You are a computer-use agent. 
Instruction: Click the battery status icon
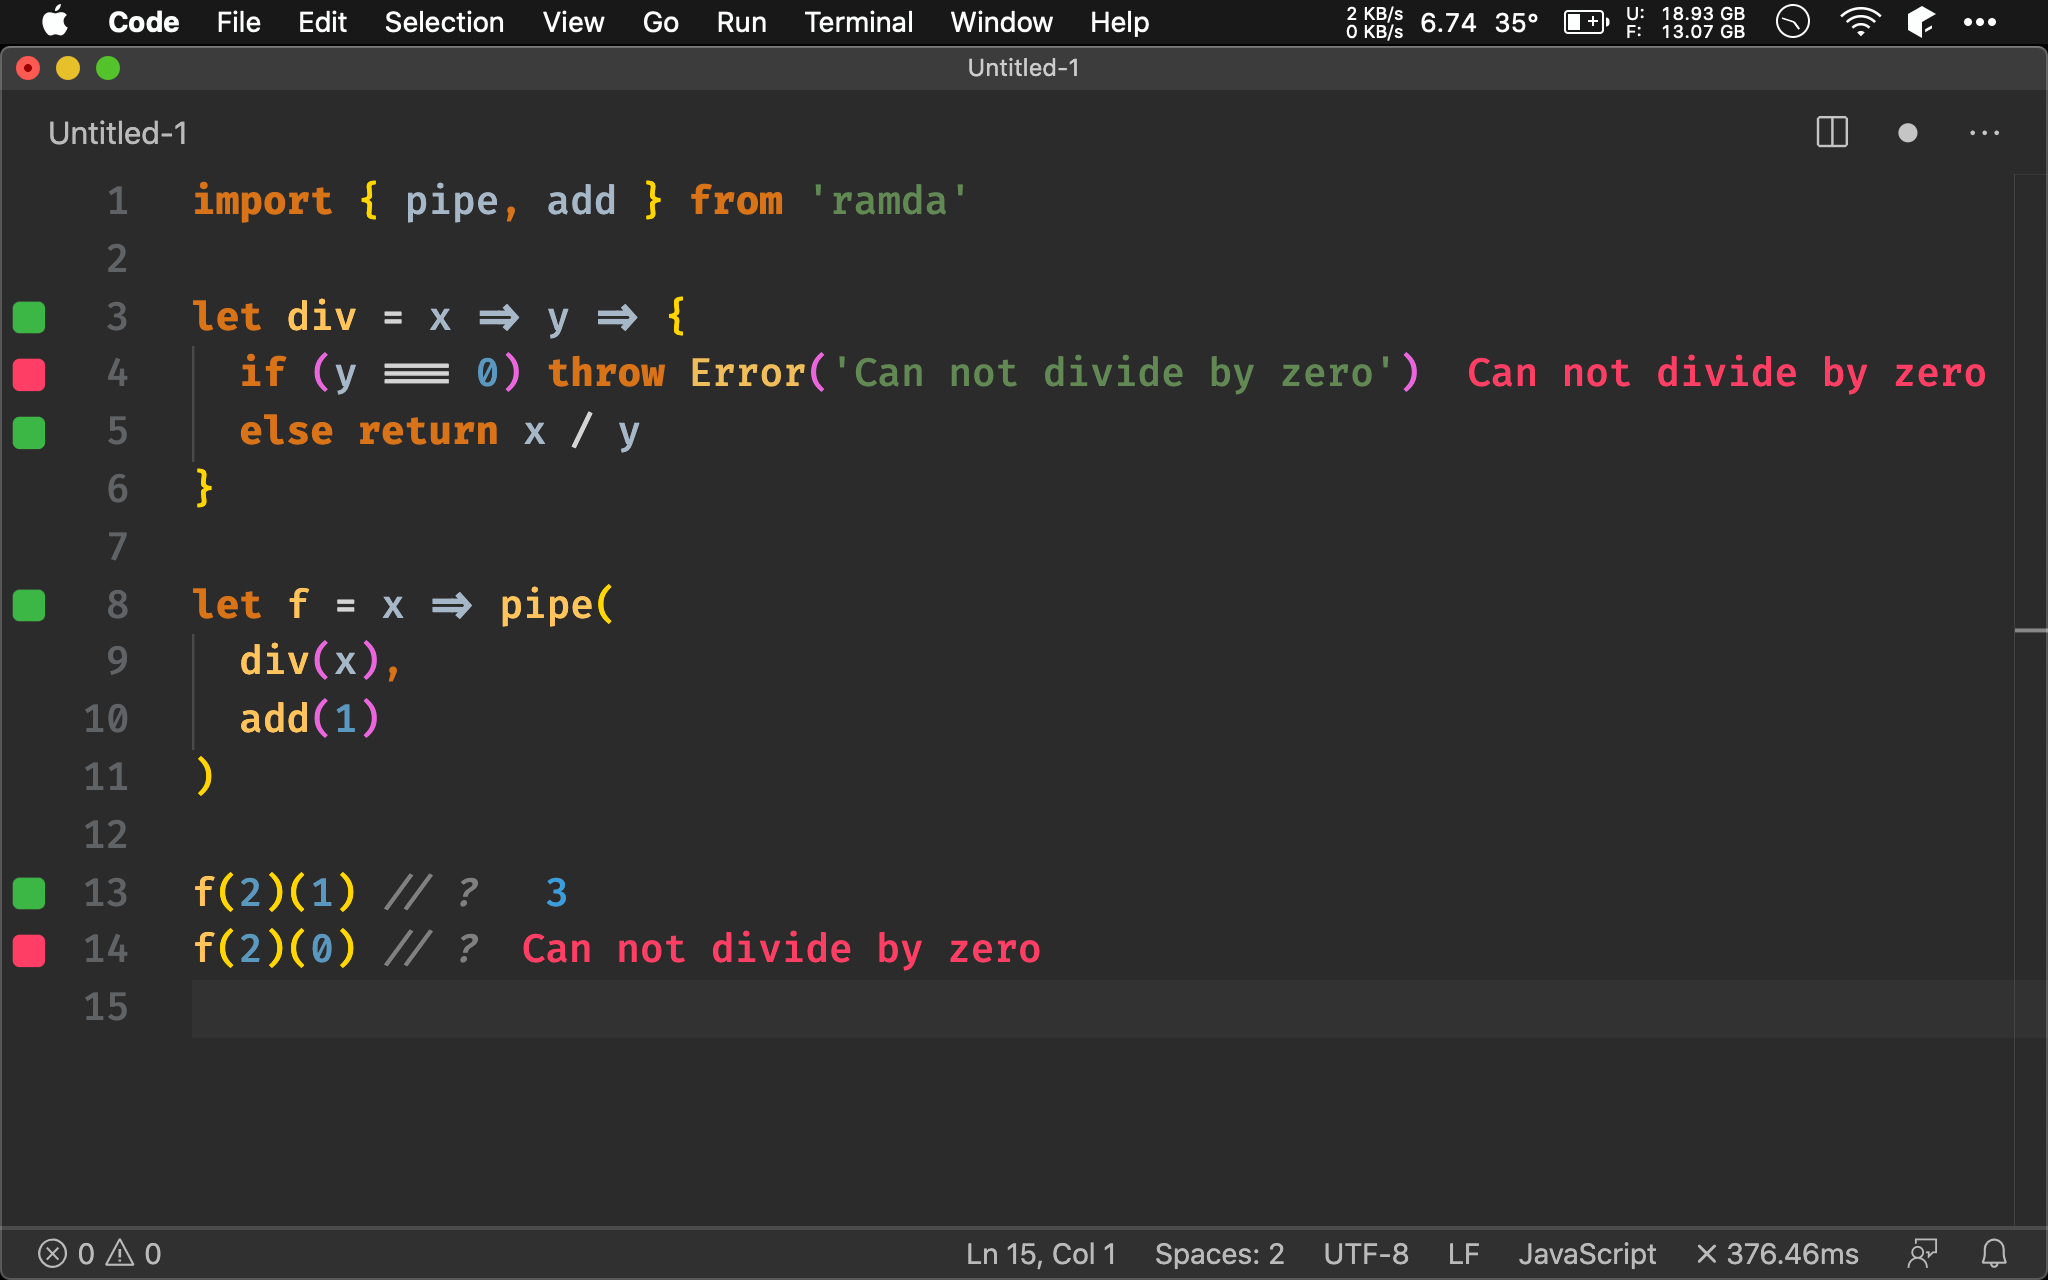pos(1586,22)
